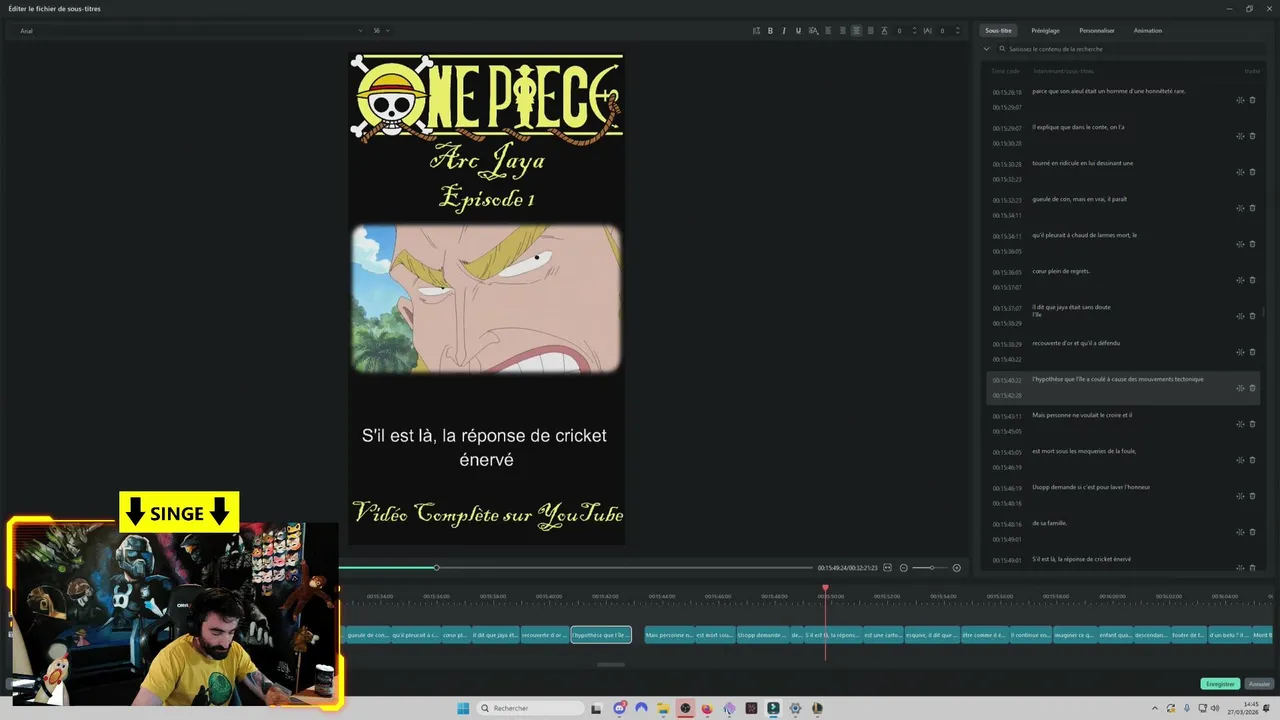Delete subtitle 'Mais personne ne voulait le croire'
Screen dimensions: 1280x720
point(1253,424)
